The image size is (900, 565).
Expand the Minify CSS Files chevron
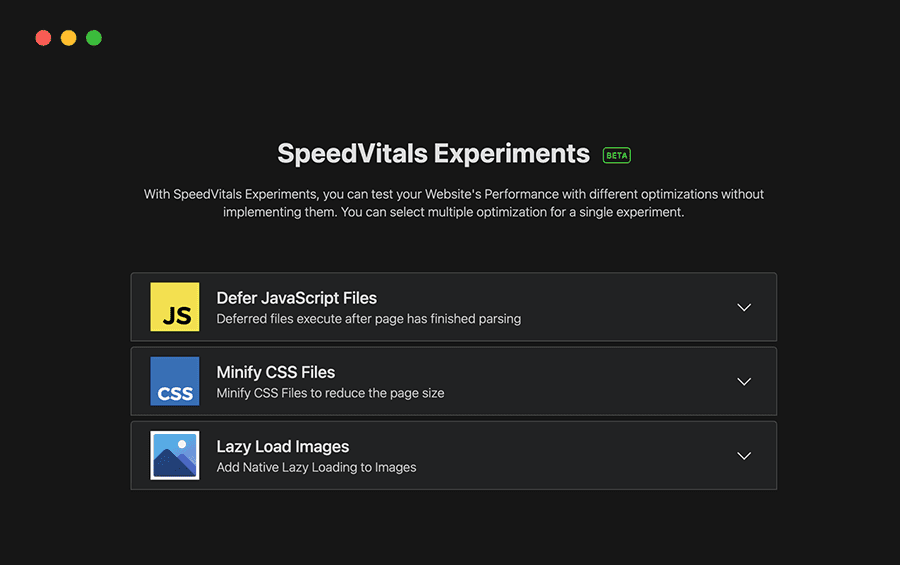coord(744,381)
